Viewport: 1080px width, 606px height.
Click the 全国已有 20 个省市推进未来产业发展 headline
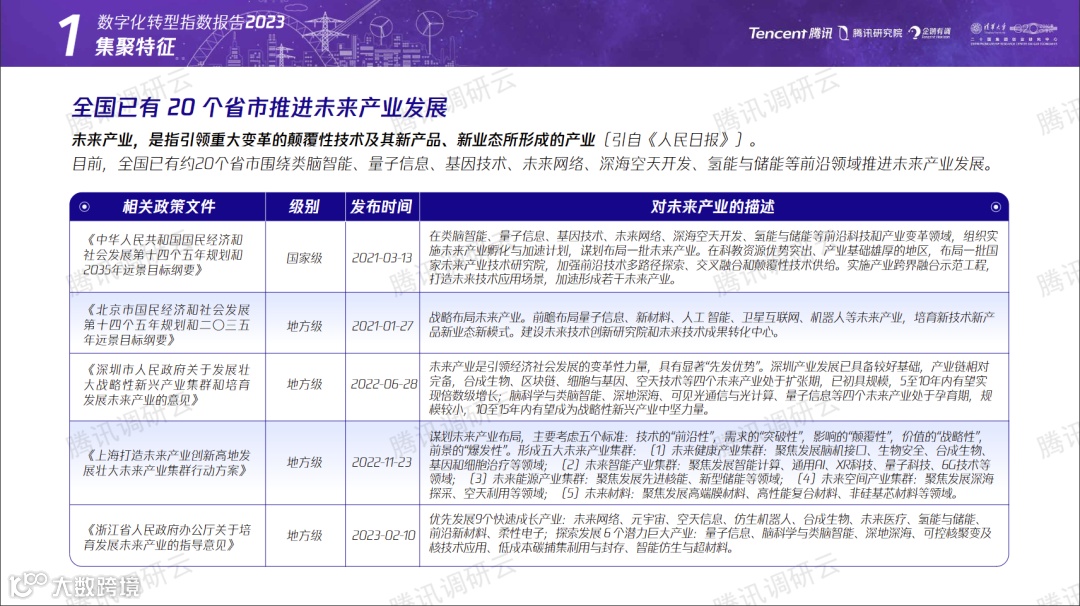tap(260, 107)
